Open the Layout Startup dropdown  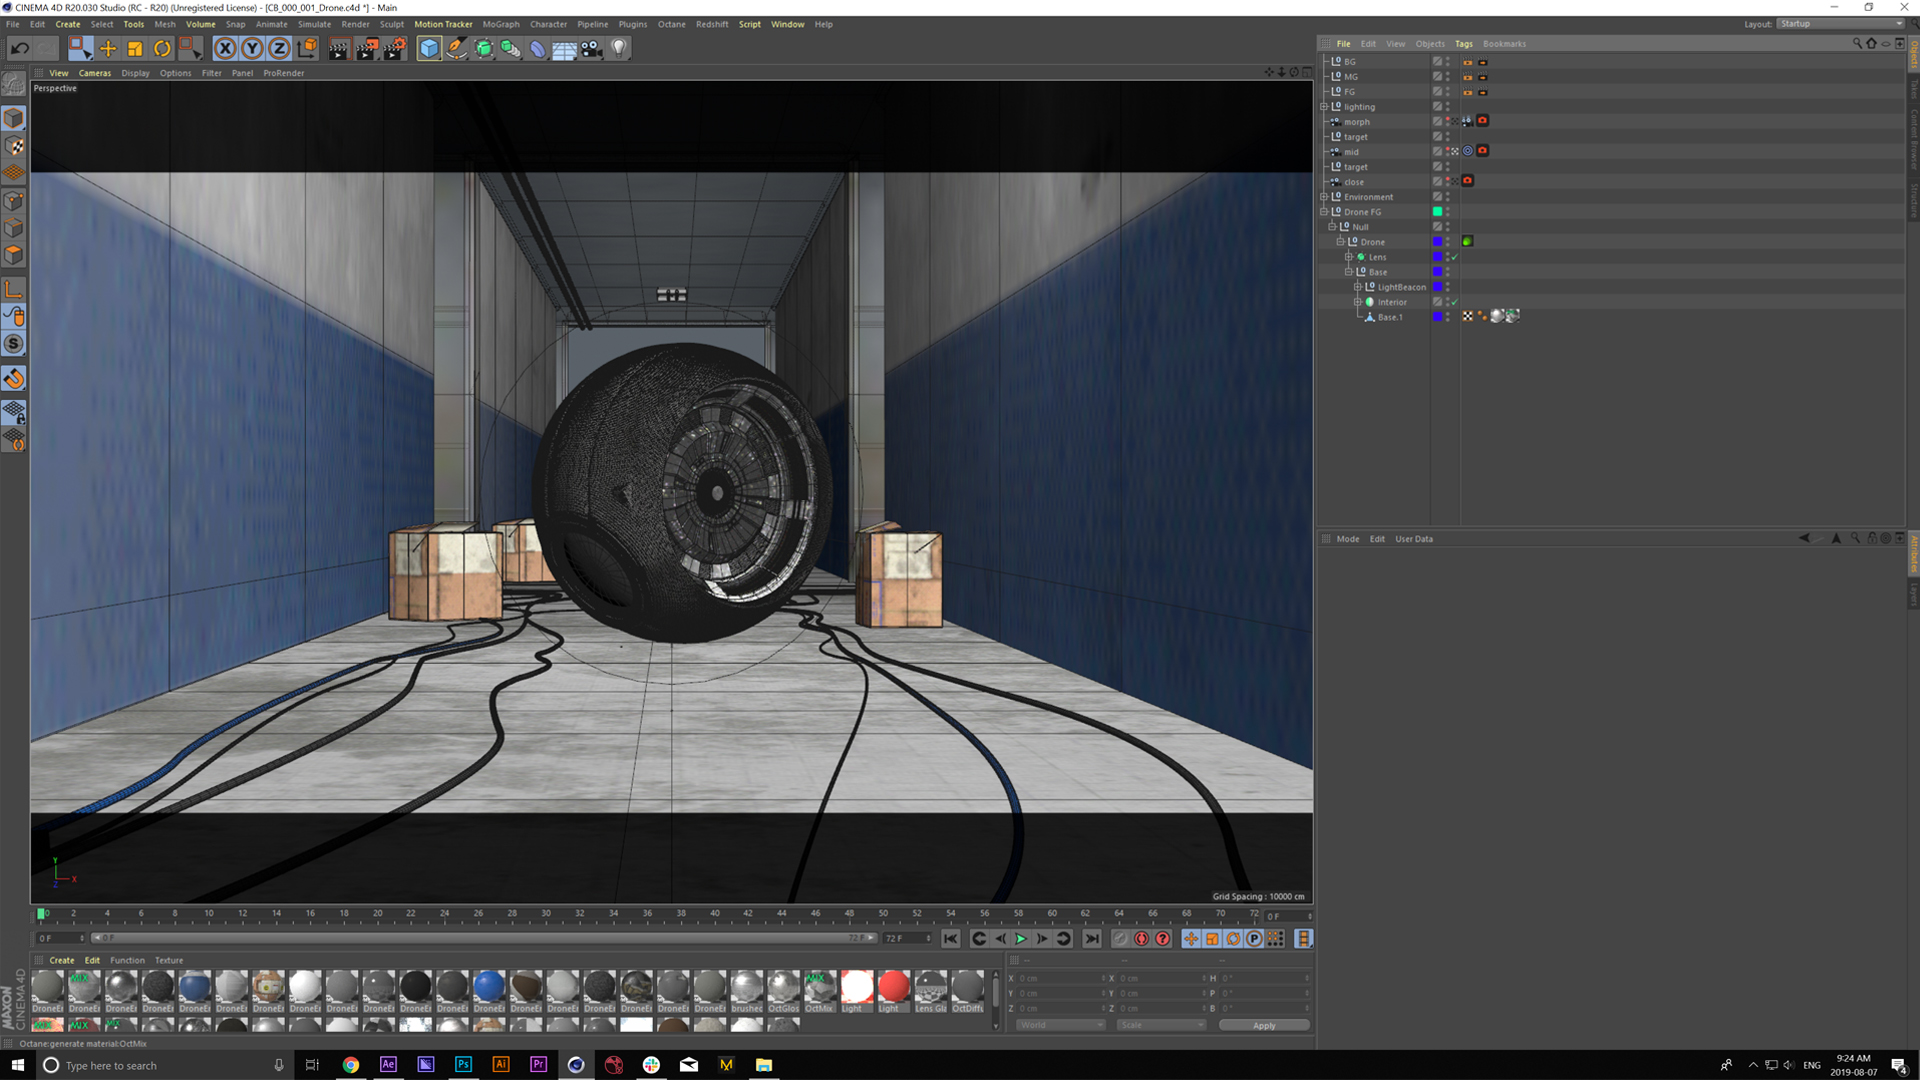[x=1840, y=24]
